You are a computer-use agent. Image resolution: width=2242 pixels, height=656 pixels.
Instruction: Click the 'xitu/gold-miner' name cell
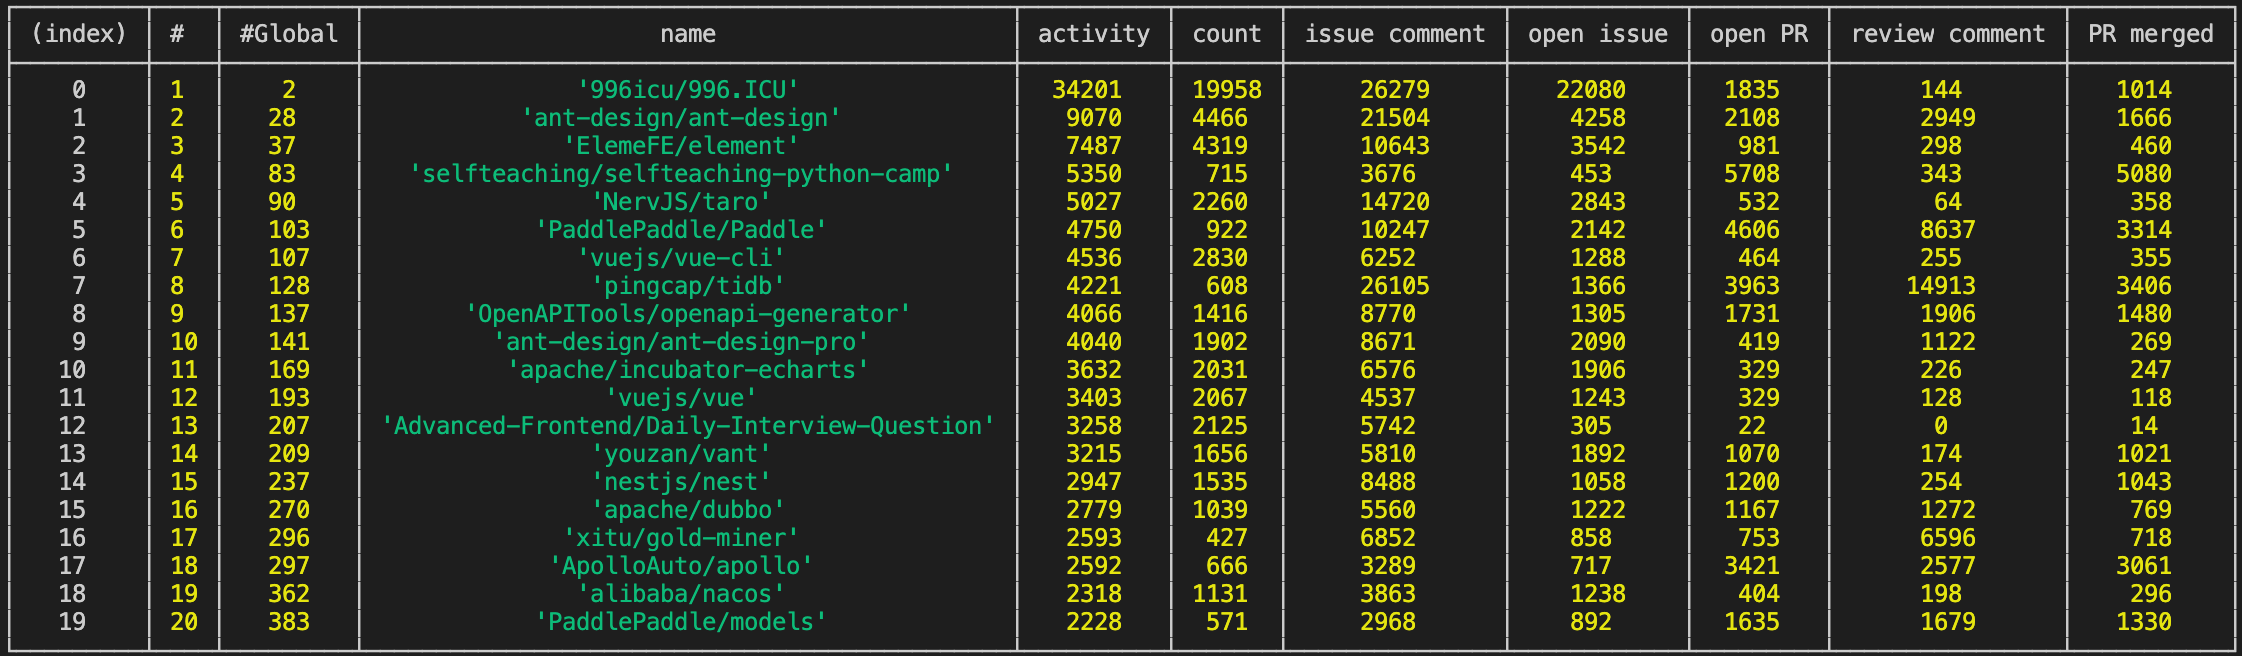click(x=681, y=538)
